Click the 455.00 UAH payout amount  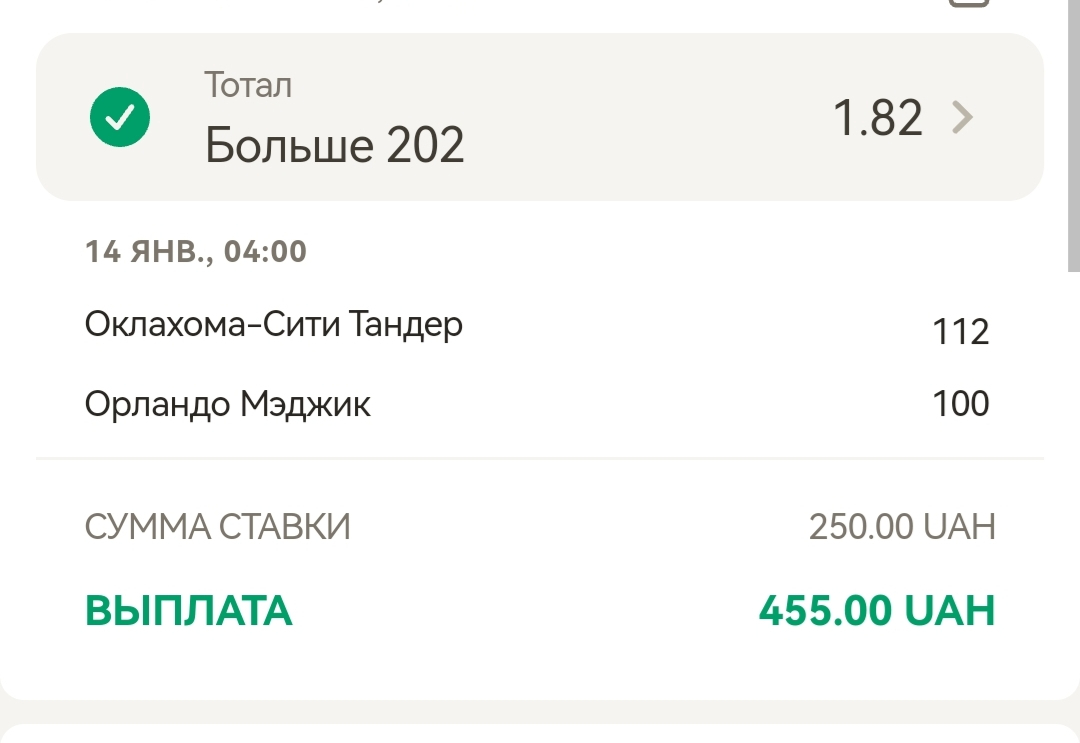click(876, 610)
